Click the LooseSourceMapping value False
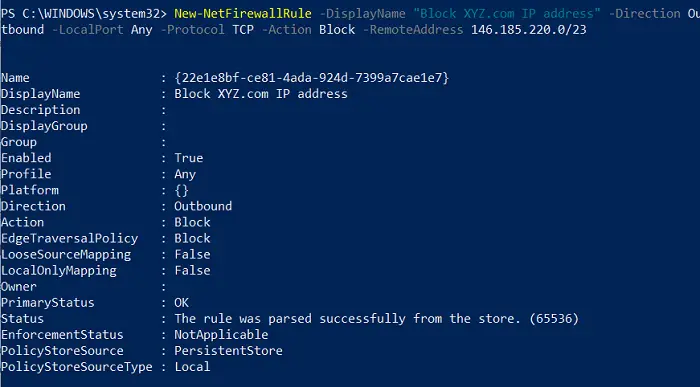Image resolution: width=700 pixels, height=387 pixels. point(192,254)
